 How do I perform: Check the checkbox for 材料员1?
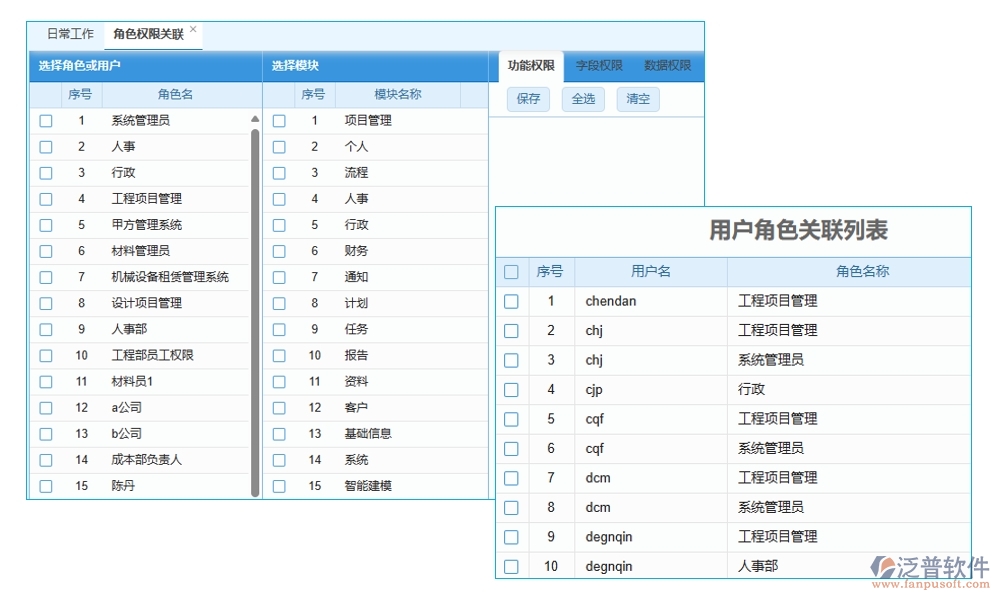coord(46,381)
